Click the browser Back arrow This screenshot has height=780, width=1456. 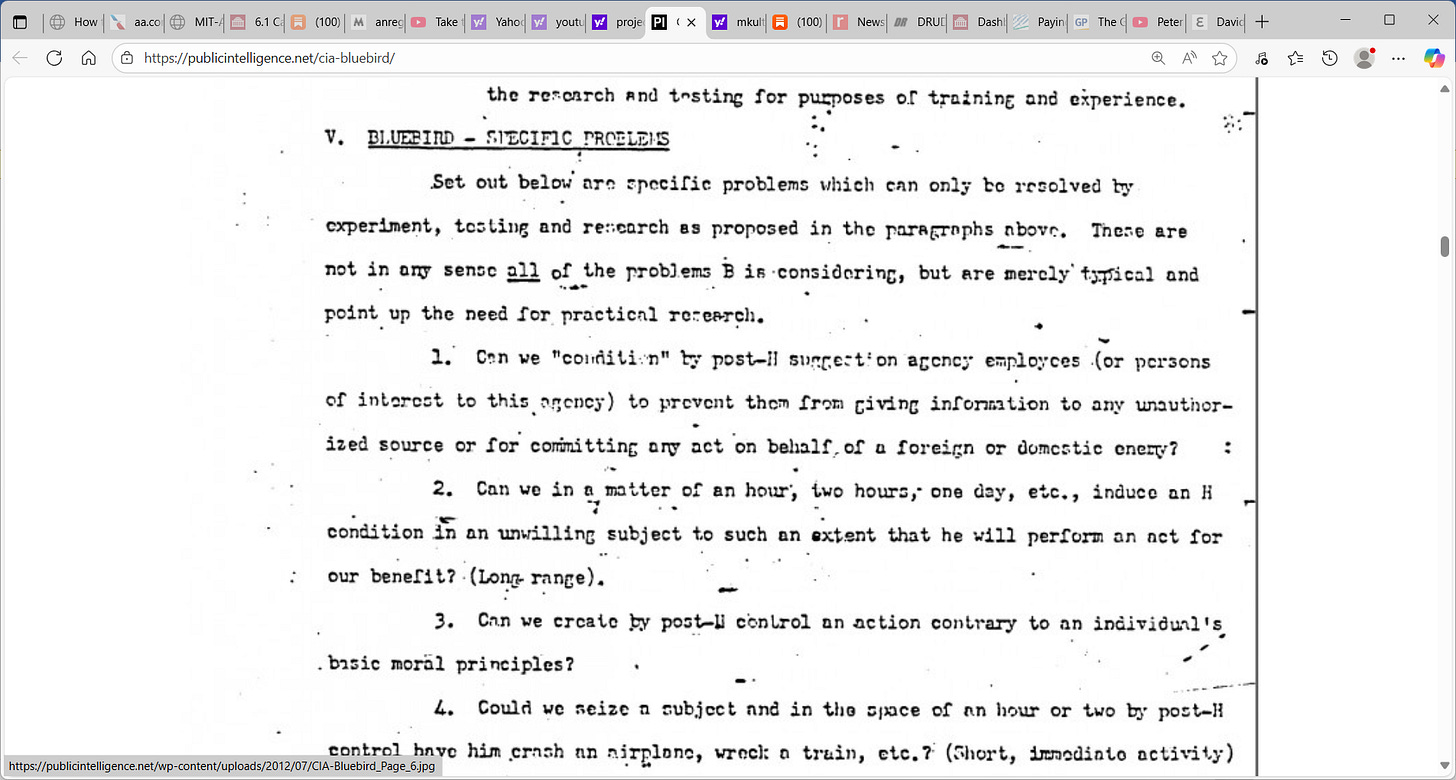click(20, 58)
